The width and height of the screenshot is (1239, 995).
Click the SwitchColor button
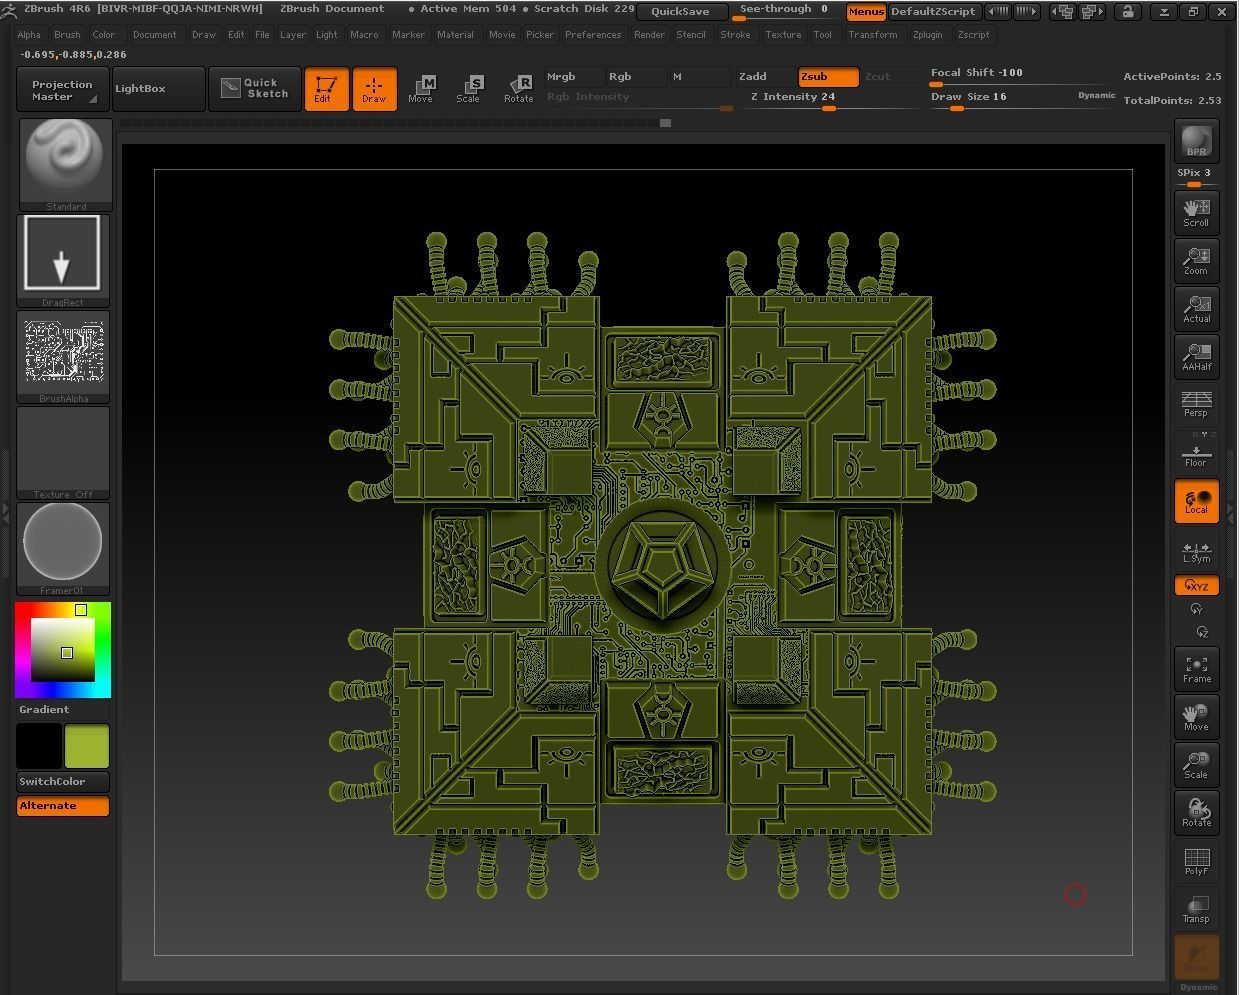[63, 782]
